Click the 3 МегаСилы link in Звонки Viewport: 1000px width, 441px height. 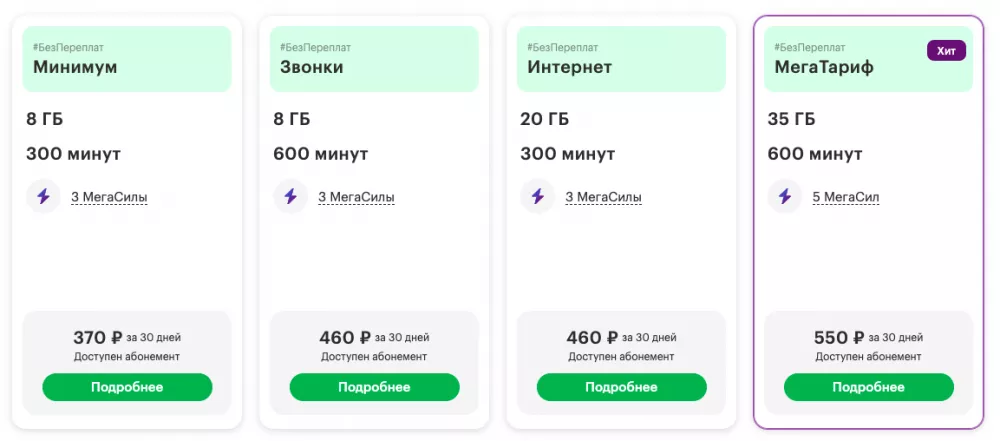coord(356,197)
